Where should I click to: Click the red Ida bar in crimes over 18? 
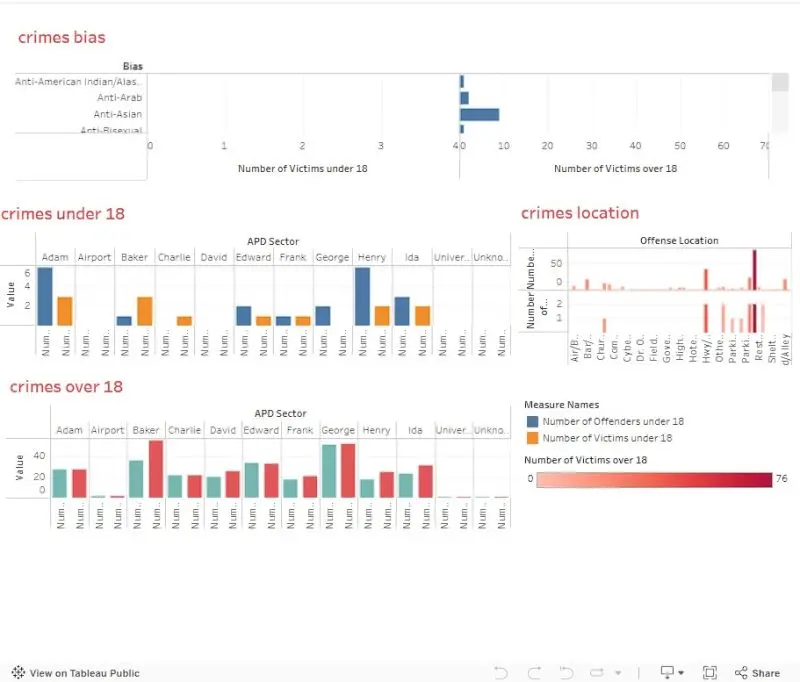[426, 482]
